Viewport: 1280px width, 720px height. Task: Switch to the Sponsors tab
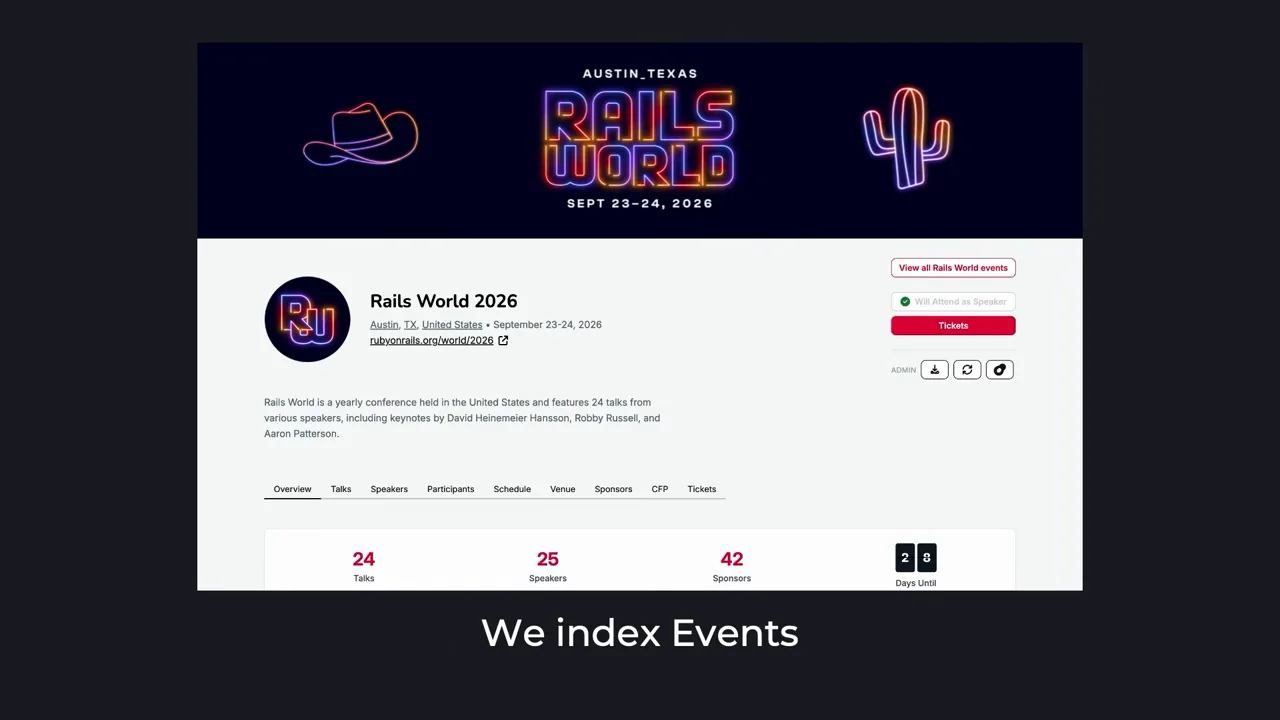point(613,489)
